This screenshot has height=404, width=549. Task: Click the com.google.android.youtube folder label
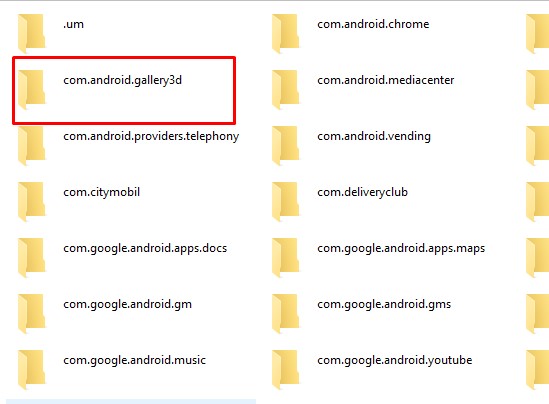pyautogui.click(x=395, y=360)
